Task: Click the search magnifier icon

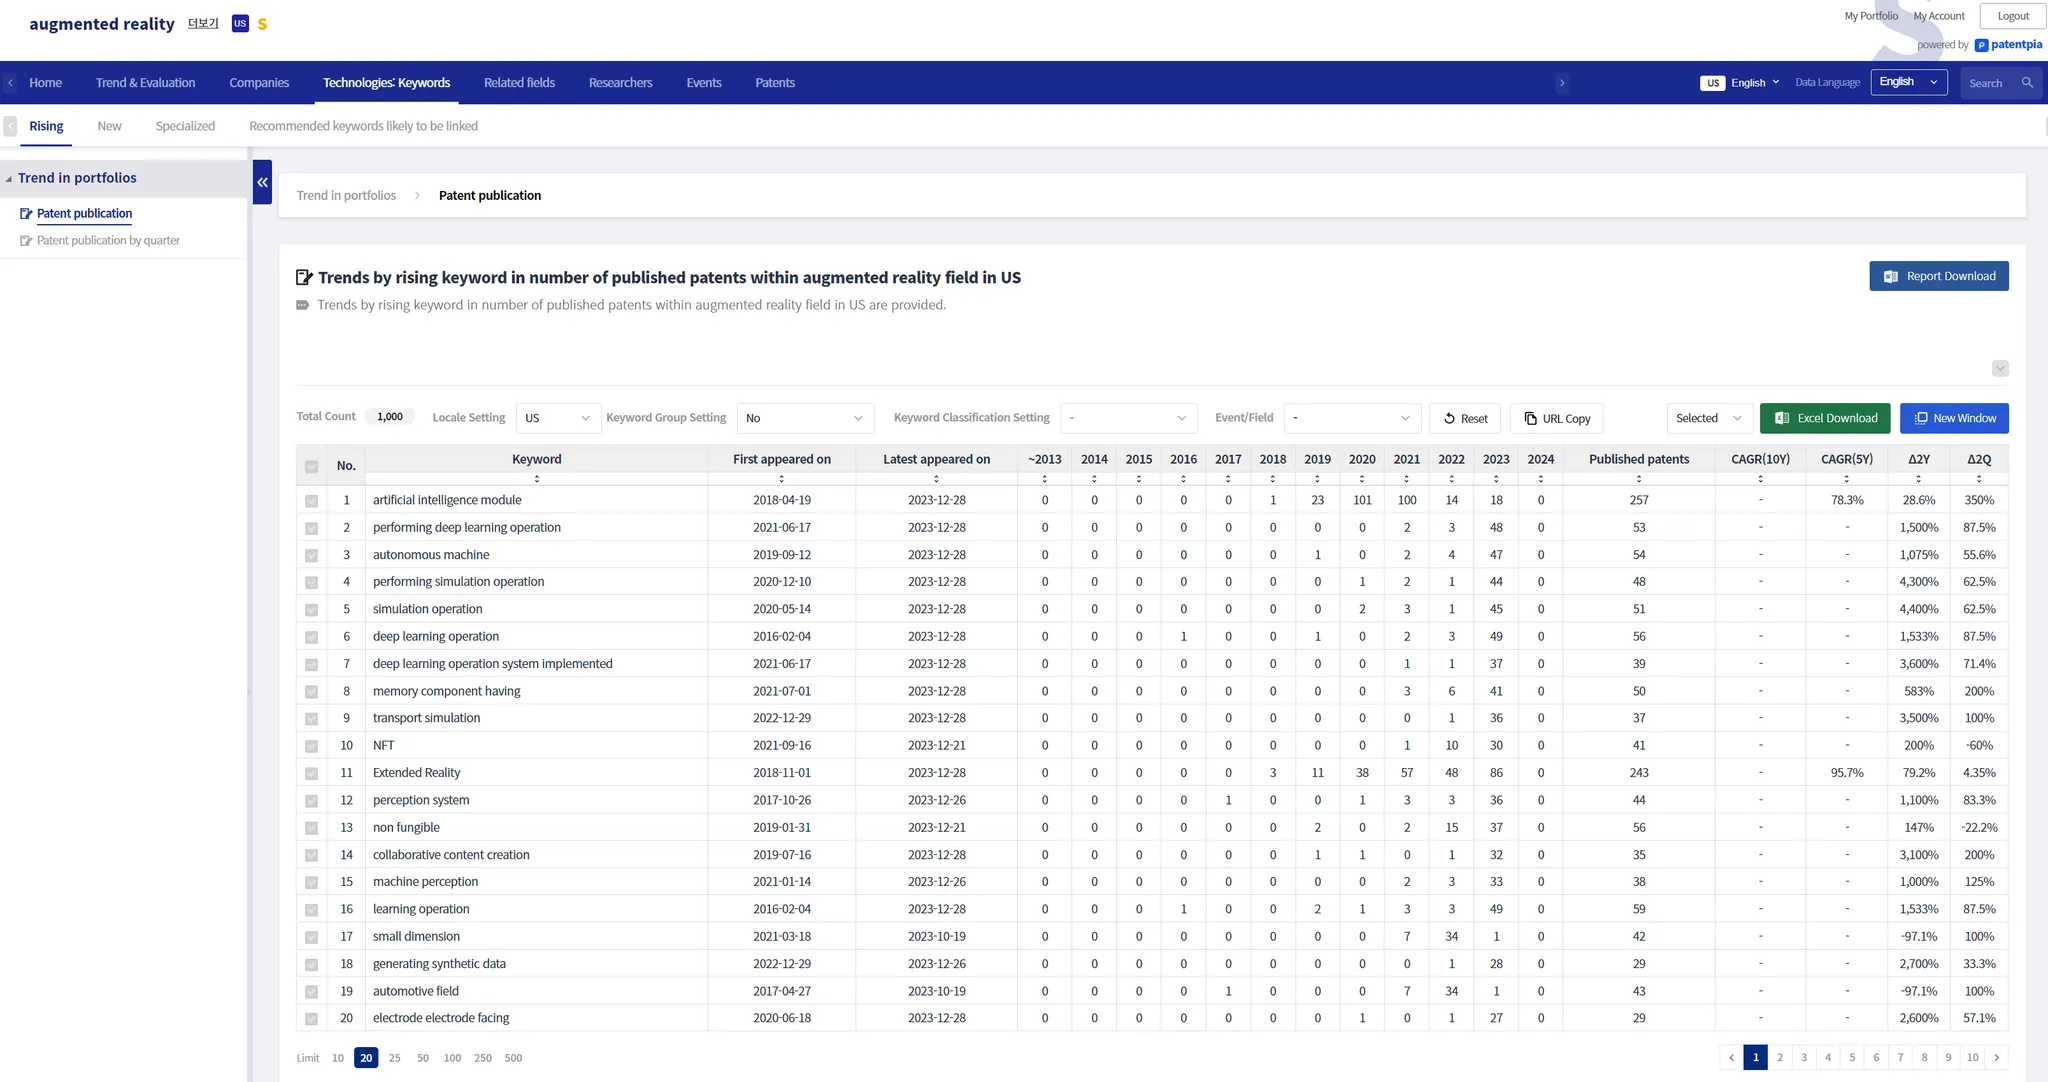Action: coord(2027,83)
